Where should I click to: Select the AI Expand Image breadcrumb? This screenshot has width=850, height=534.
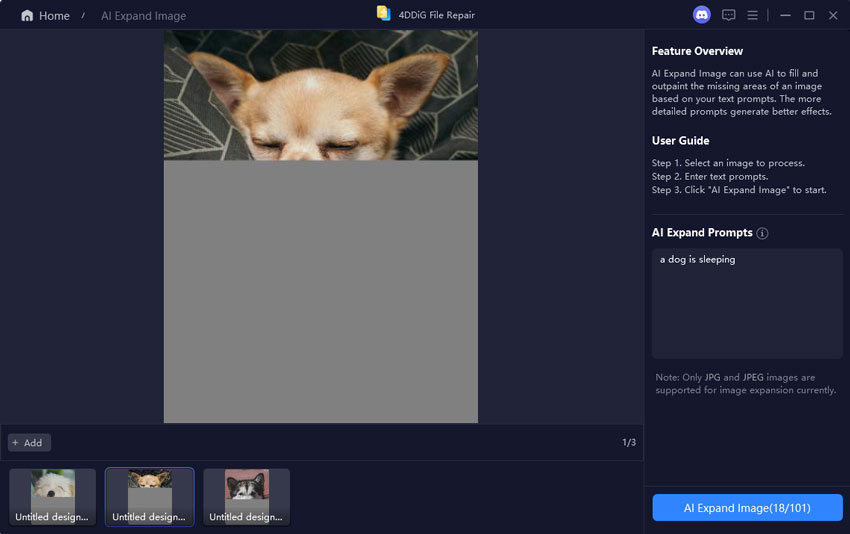coord(143,16)
